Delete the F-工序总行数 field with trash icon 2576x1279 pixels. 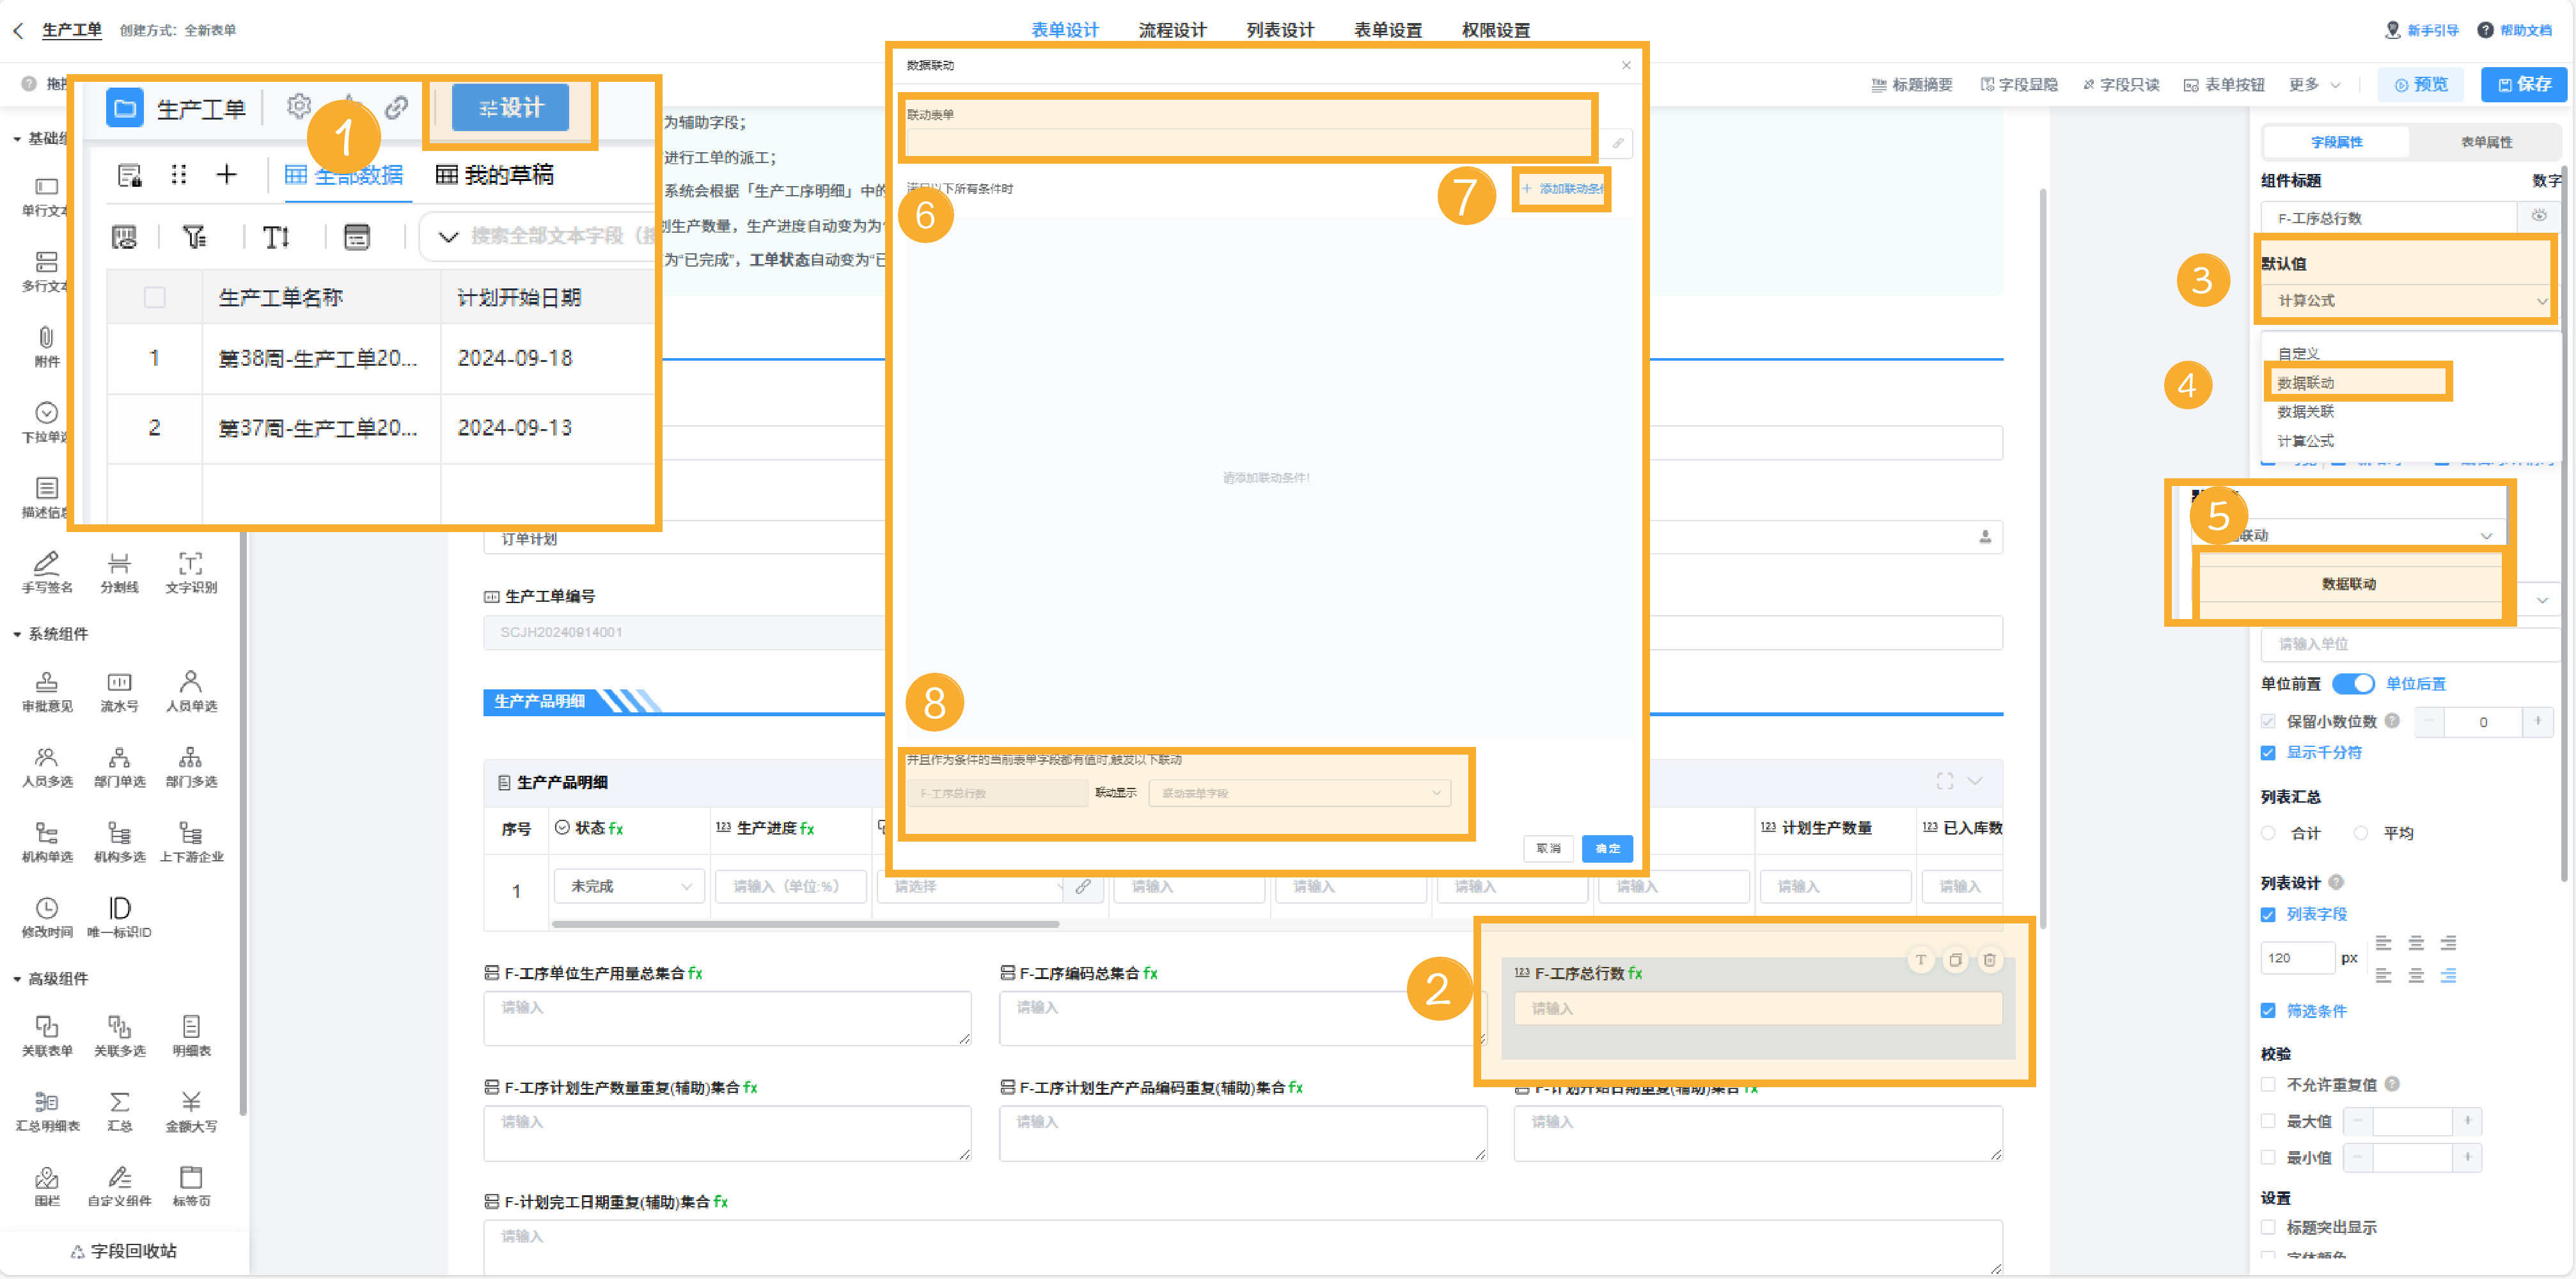tap(1989, 960)
